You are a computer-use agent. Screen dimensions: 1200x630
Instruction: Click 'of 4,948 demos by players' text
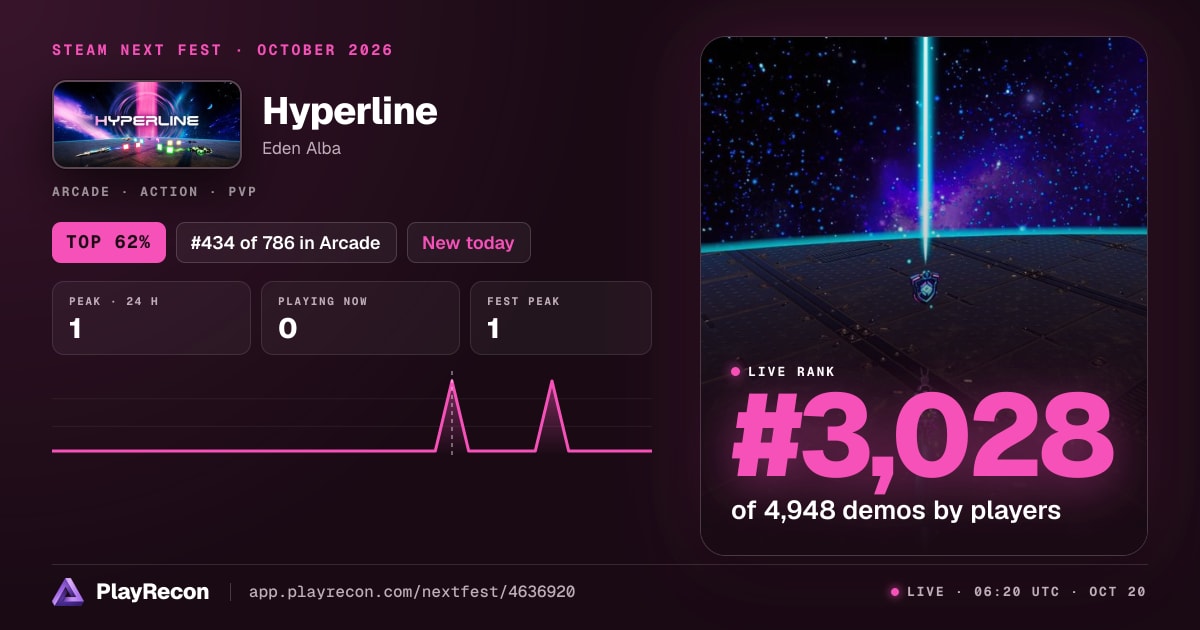point(896,510)
